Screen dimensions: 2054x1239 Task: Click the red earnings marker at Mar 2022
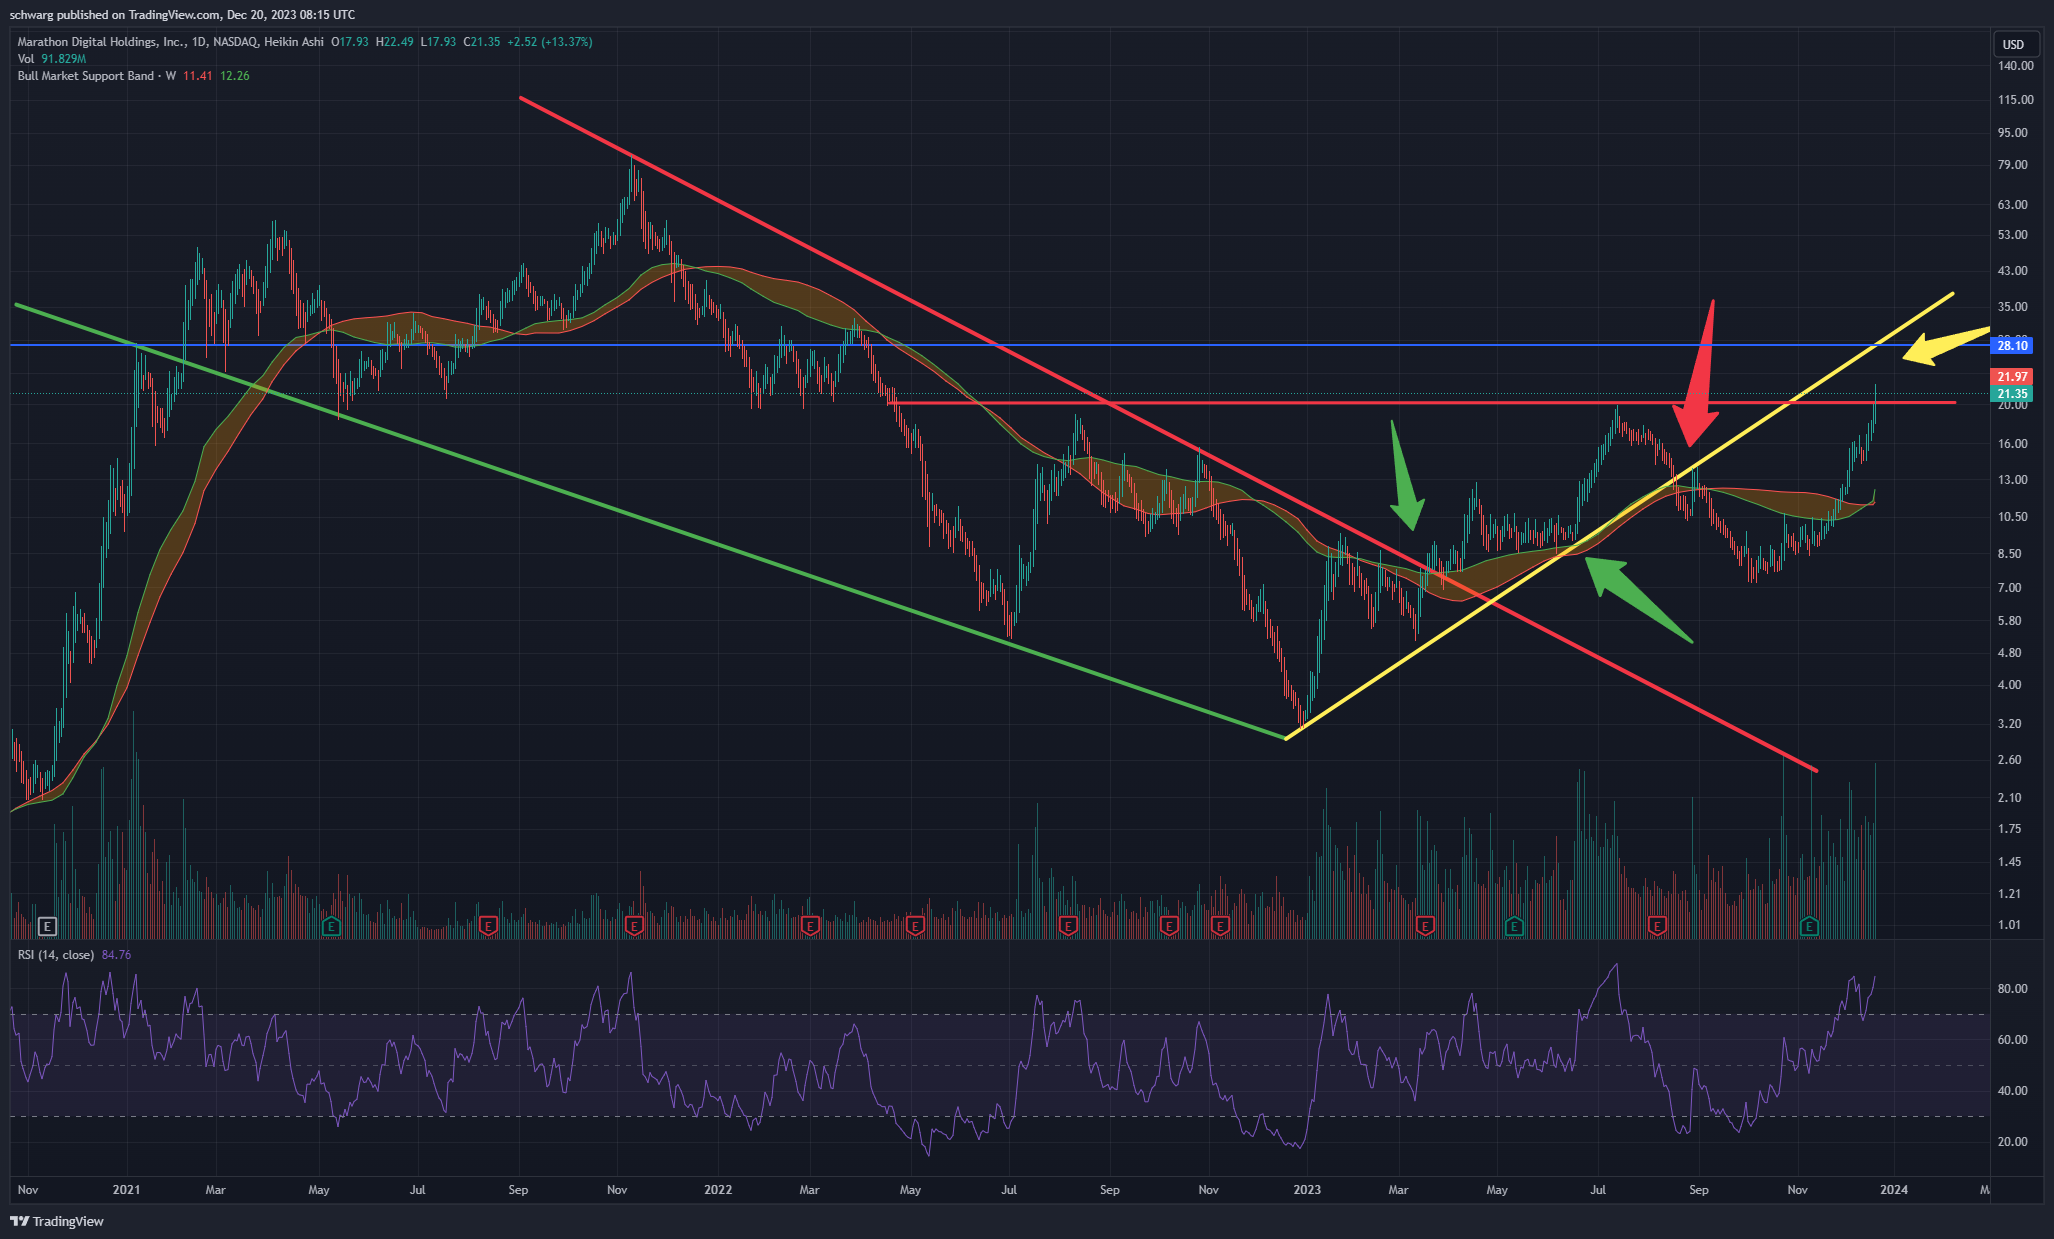coord(810,926)
